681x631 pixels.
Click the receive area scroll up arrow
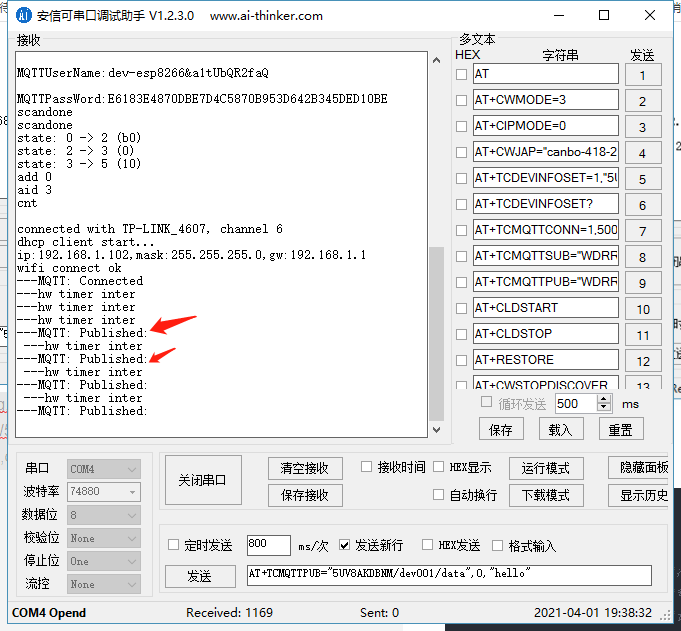pos(436,60)
